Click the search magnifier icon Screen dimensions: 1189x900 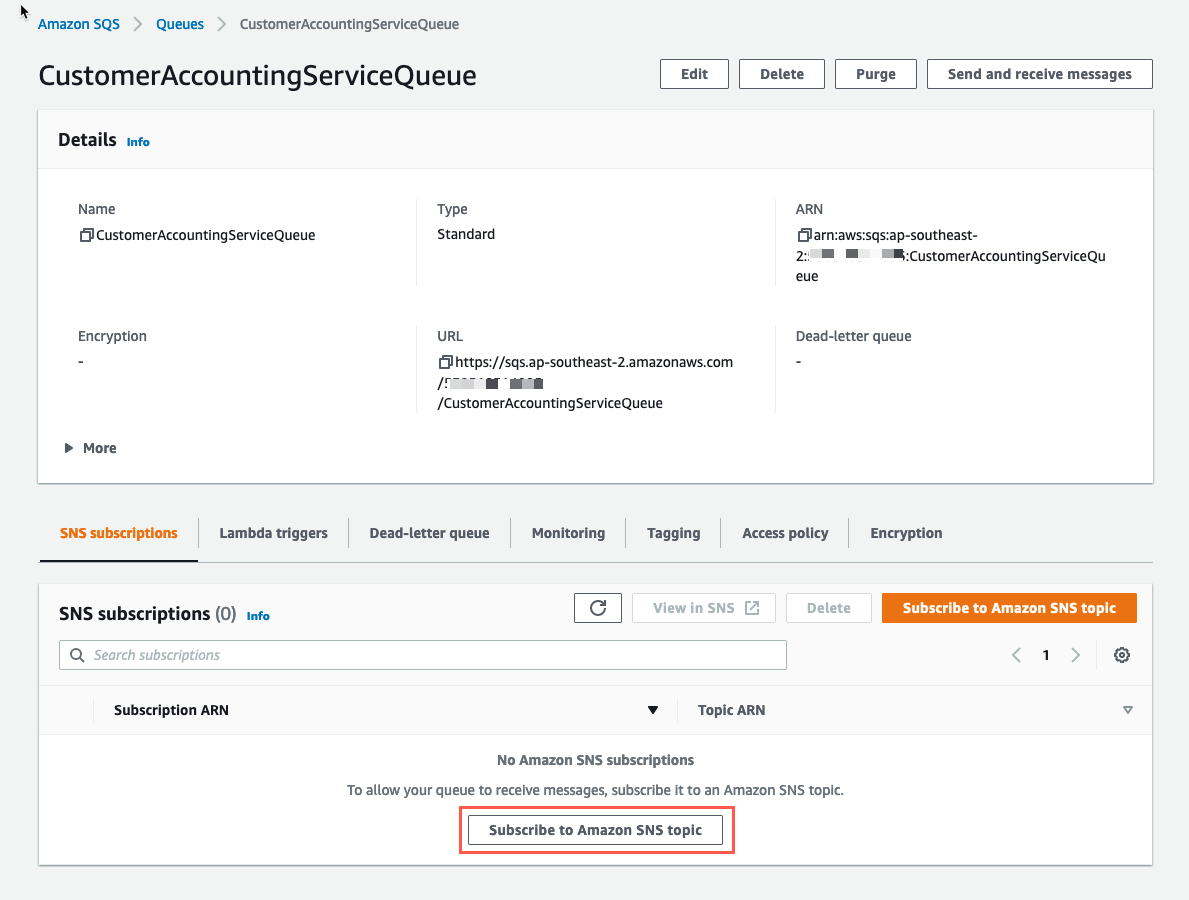(x=77, y=655)
